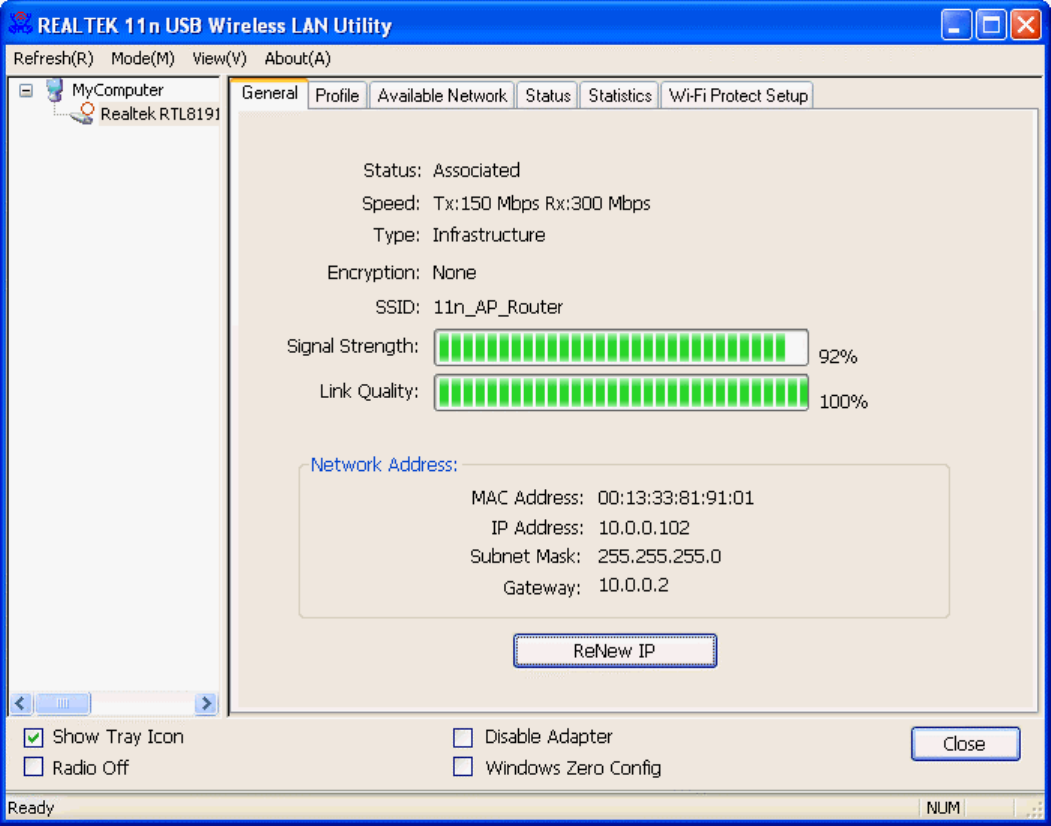This screenshot has width=1051, height=826.
Task: Click the Associated status value
Action: tap(477, 170)
